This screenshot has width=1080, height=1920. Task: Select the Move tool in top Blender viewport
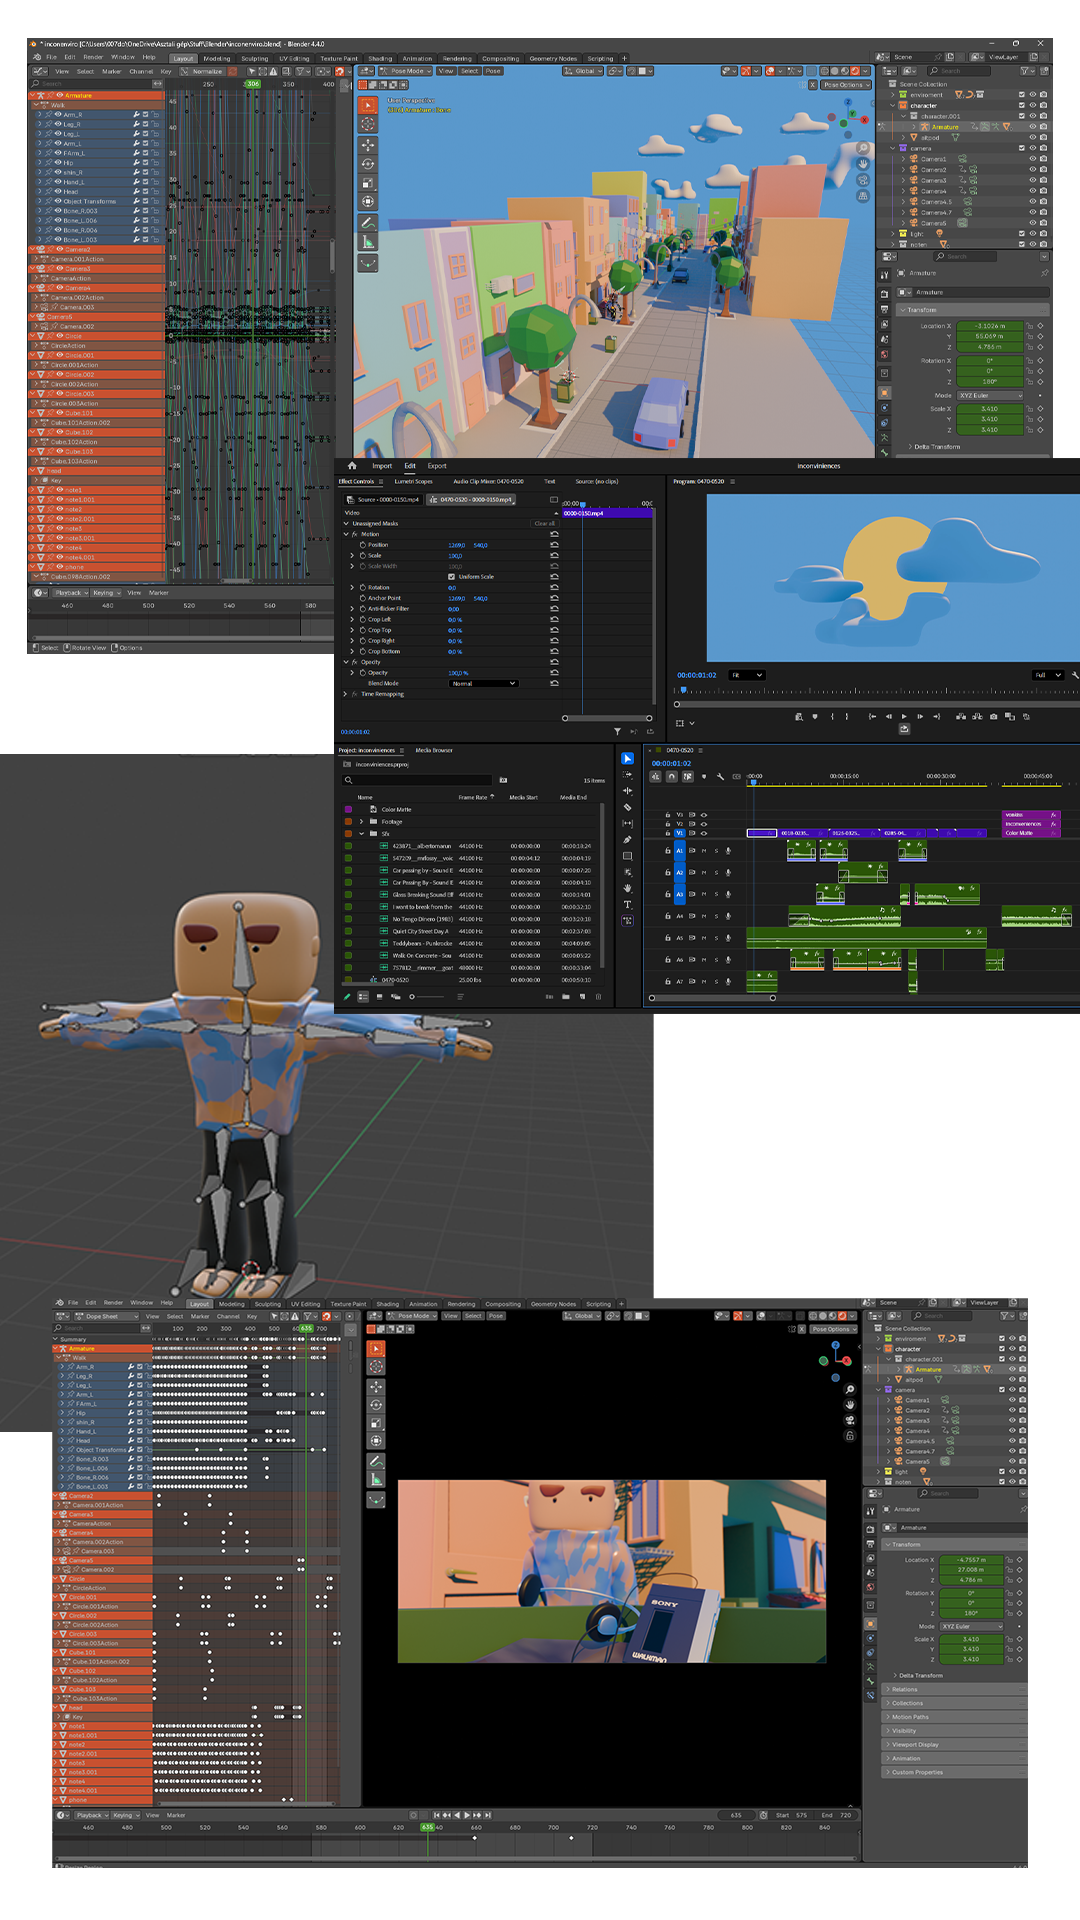point(368,145)
